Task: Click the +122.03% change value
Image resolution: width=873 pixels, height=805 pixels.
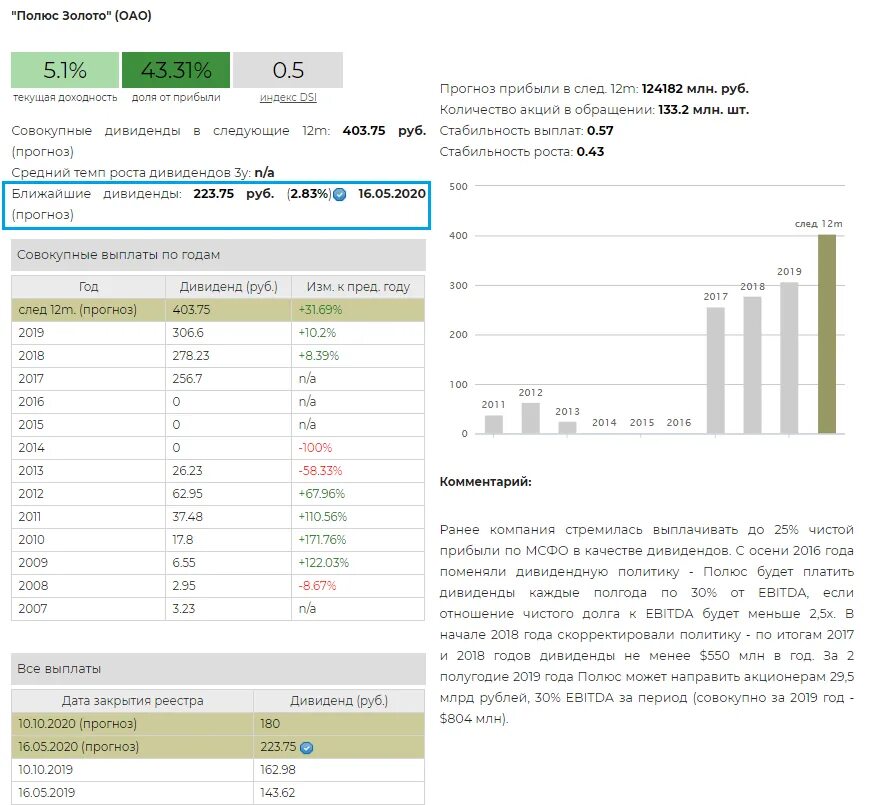Action: (323, 563)
